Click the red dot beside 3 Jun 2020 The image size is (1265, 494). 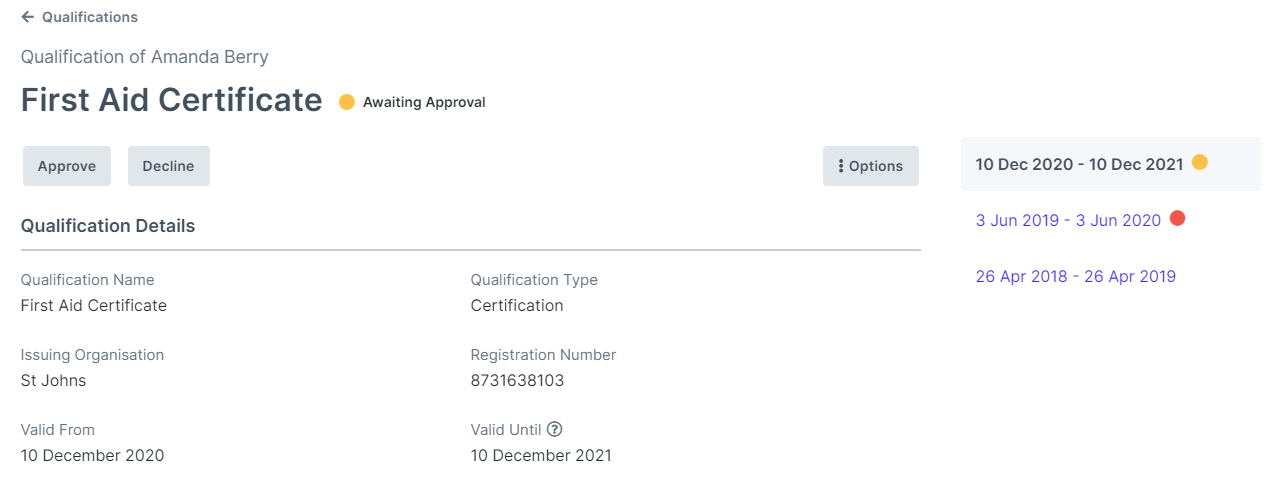point(1177,218)
